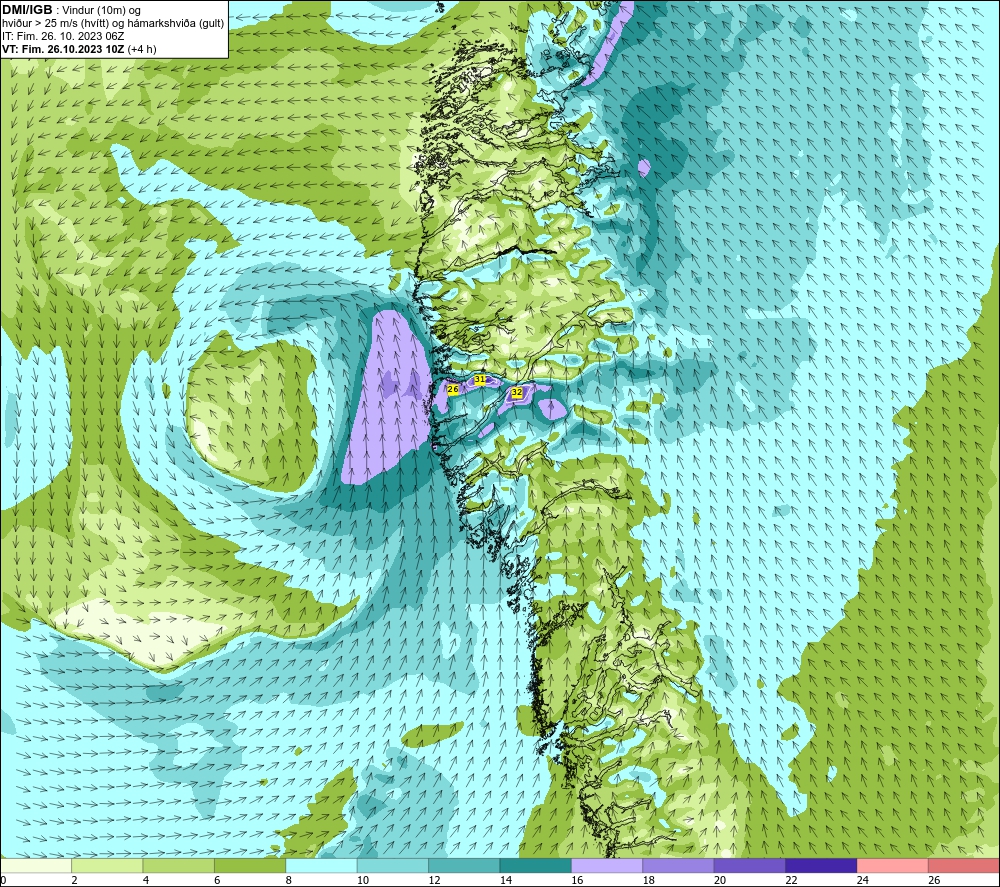Viewport: 1000px width, 887px height.
Task: Select the above-26 m/s salmon legend swatch
Action: coord(964,865)
